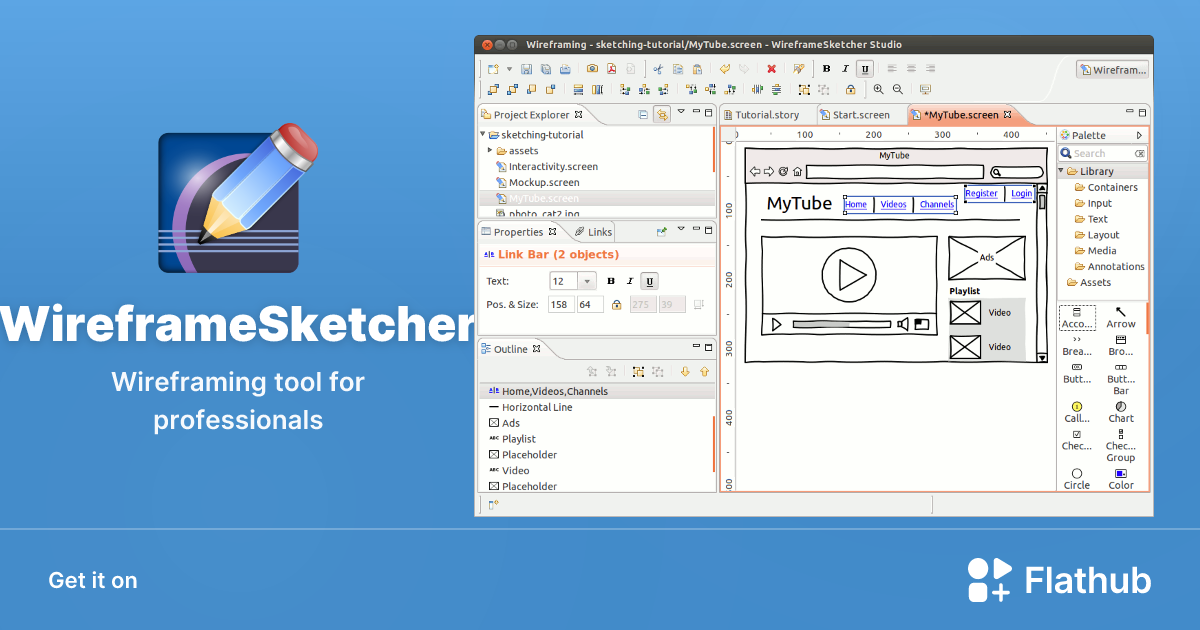This screenshot has height=630, width=1200.
Task: Open the Chart widget in the palette
Action: point(1121,409)
